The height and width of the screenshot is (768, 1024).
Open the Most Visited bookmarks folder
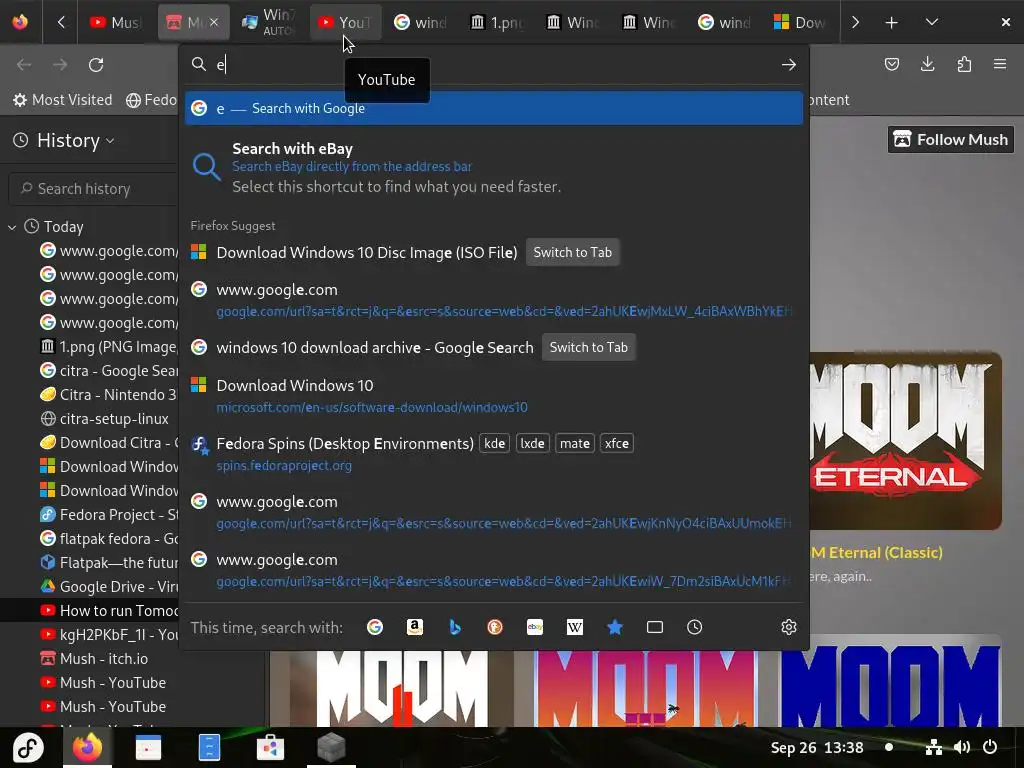pyautogui.click(x=63, y=100)
